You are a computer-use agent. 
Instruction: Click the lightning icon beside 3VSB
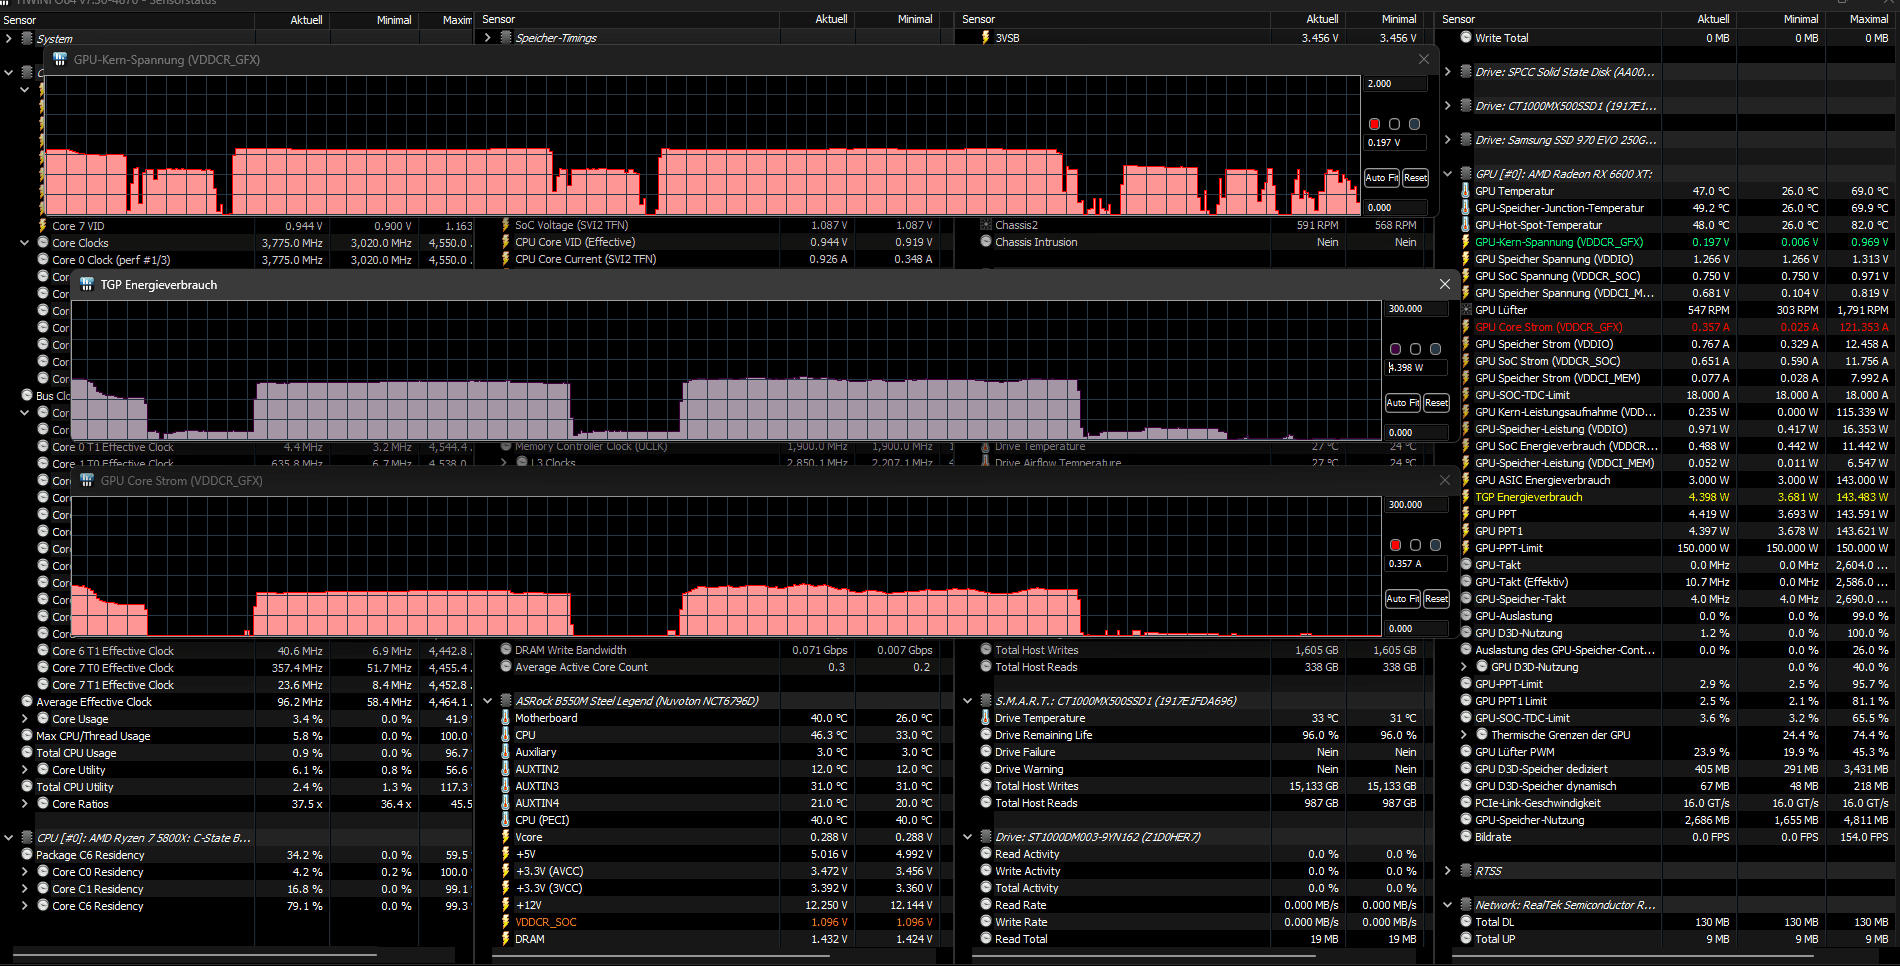click(x=986, y=38)
